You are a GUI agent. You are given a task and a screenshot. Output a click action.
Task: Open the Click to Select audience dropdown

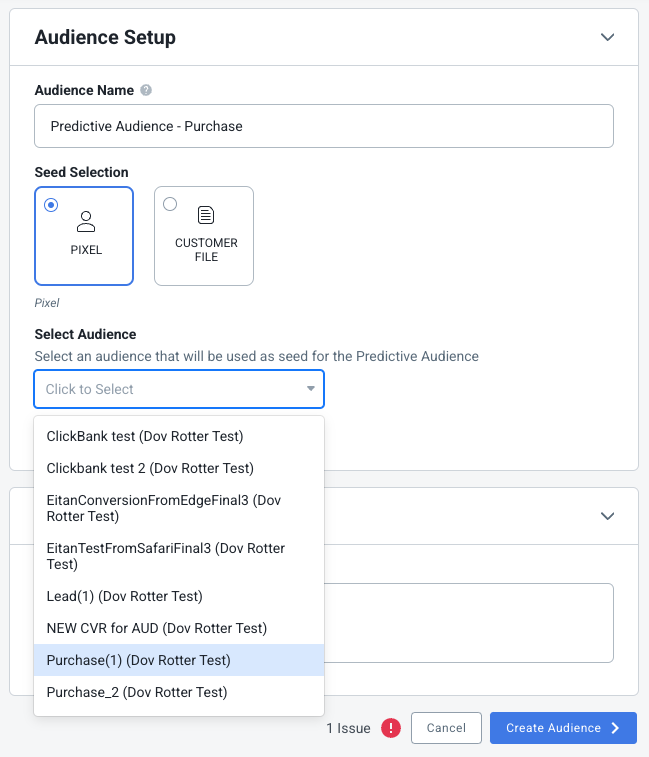tap(179, 389)
